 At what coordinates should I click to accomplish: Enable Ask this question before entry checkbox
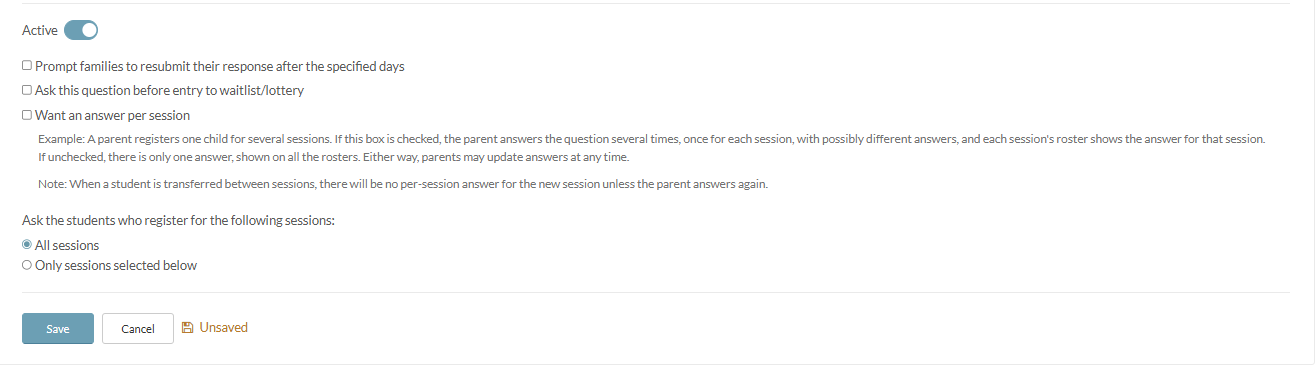coord(27,90)
